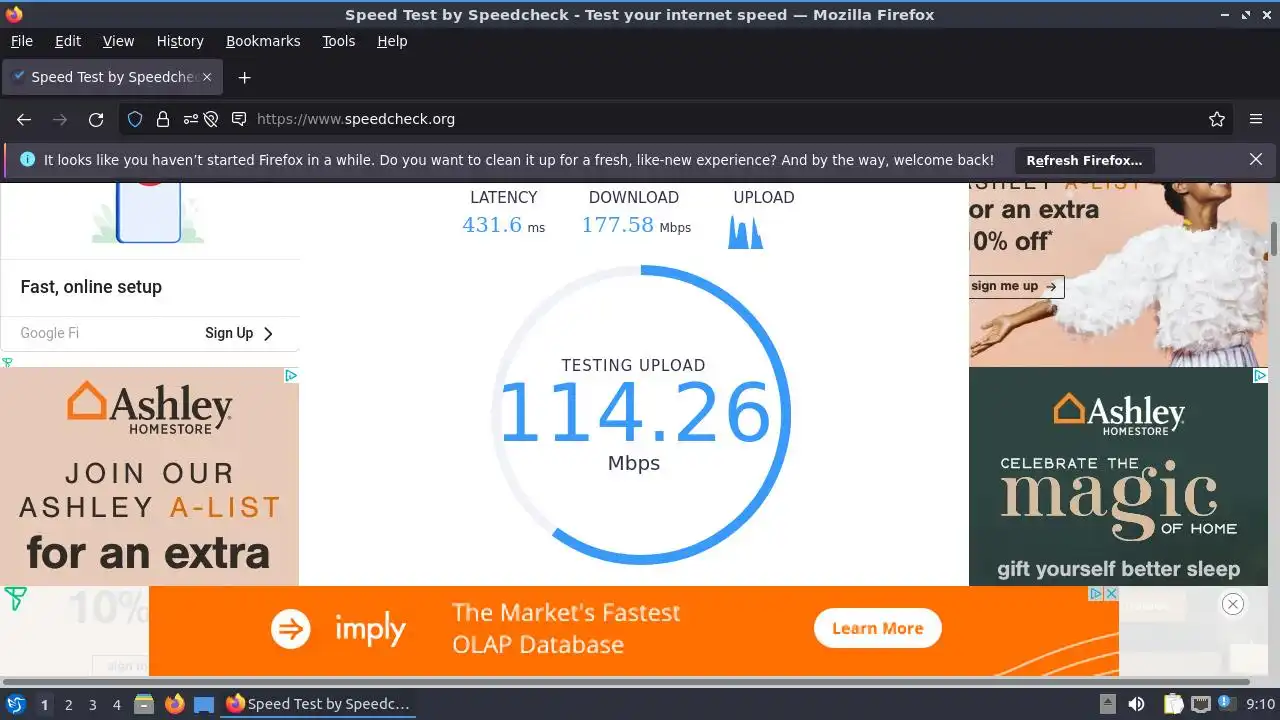This screenshot has height=720, width=1280.
Task: Reload the current page
Action: point(96,119)
